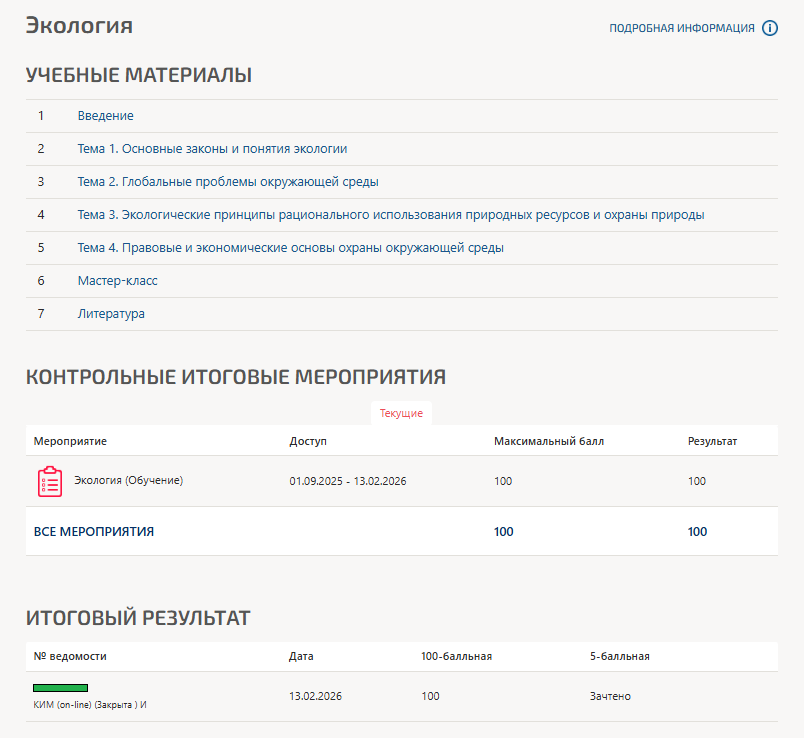Open the Литература material
This screenshot has height=738, width=804.
(x=111, y=314)
